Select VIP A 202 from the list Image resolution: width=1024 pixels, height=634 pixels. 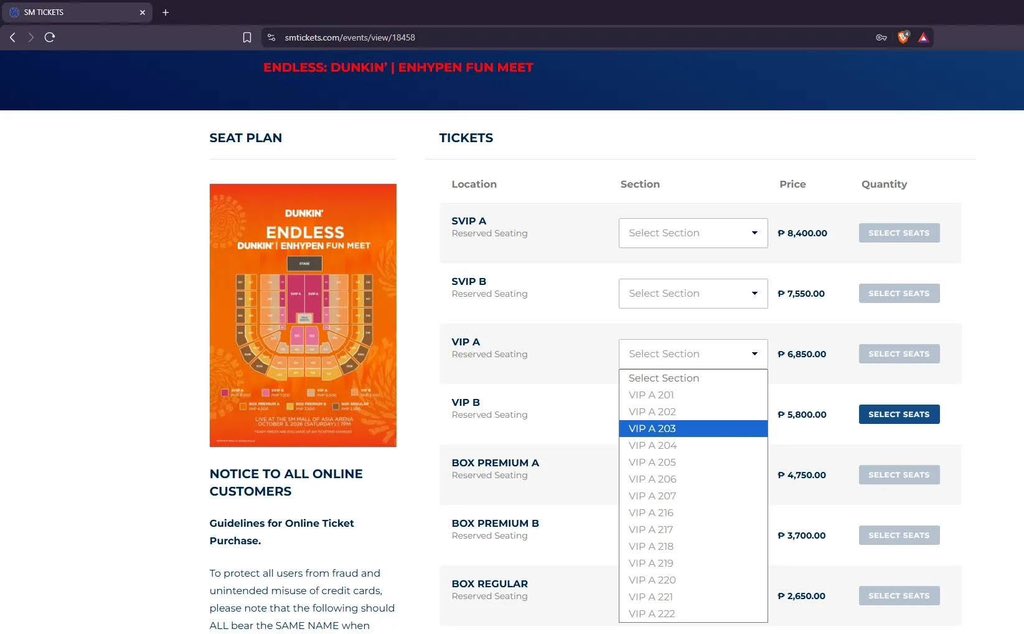pyautogui.click(x=693, y=412)
